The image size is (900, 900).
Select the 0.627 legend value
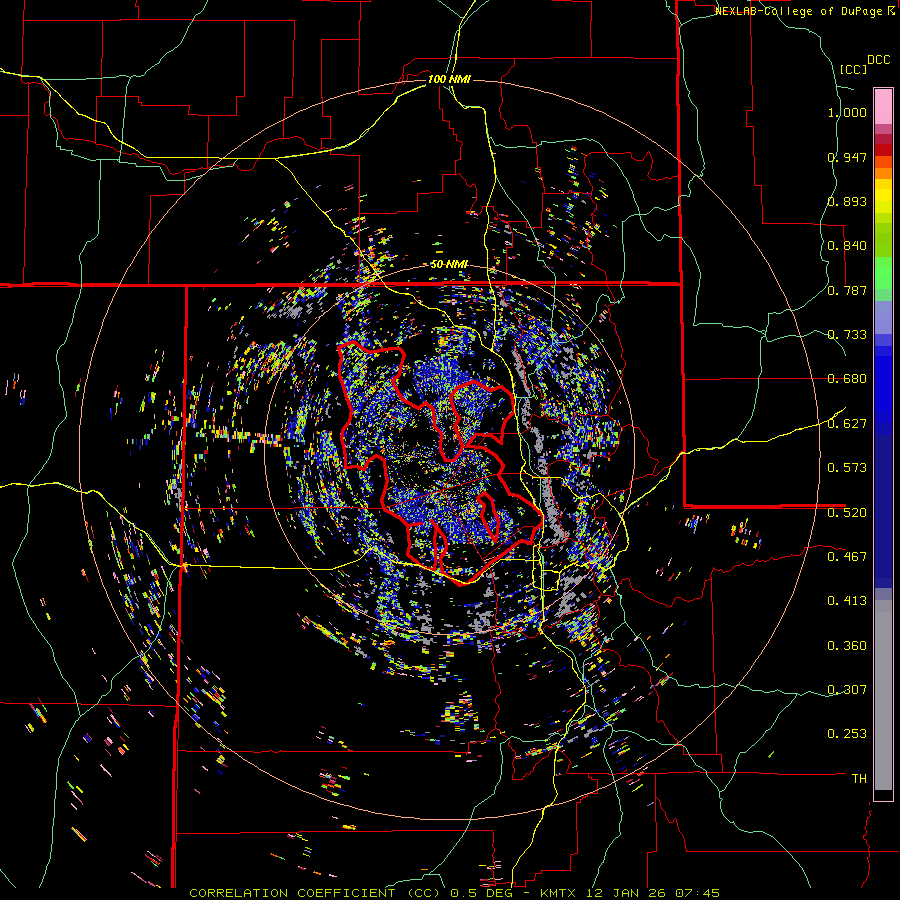click(x=847, y=424)
